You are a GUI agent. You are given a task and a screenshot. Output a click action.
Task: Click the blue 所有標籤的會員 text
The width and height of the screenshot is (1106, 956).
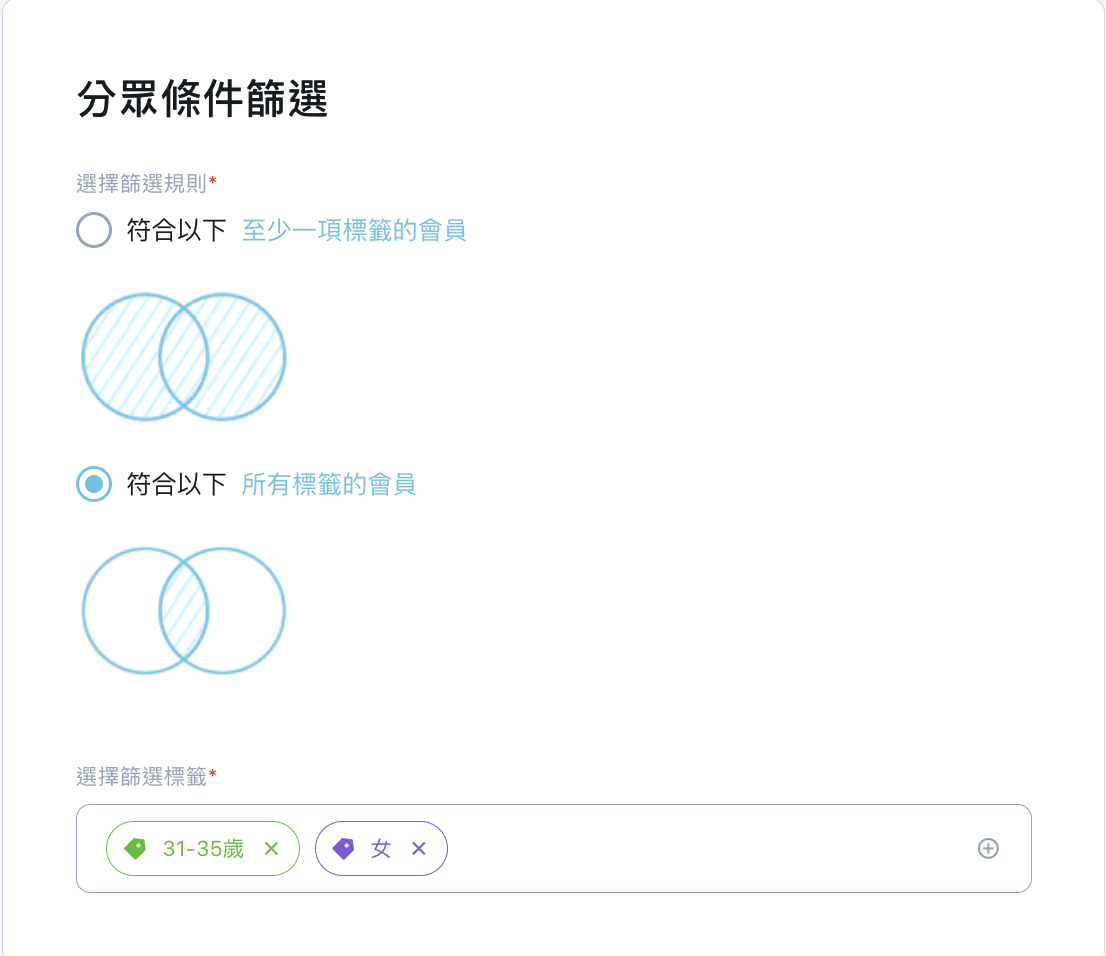pos(329,484)
